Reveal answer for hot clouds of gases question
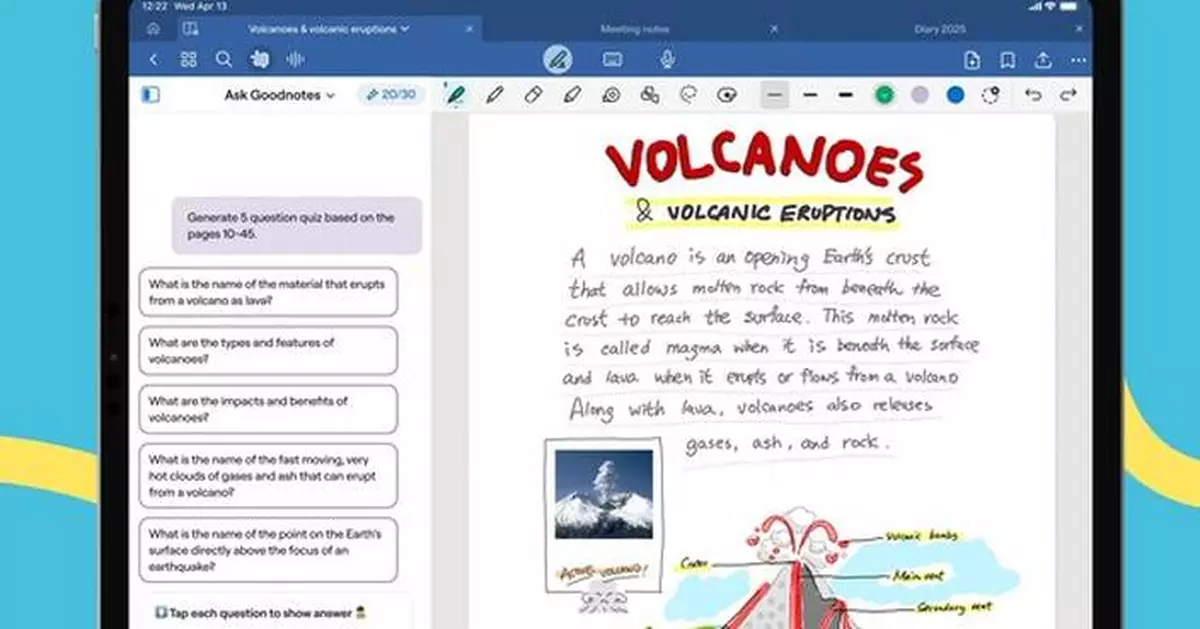1200x629 pixels. click(x=268, y=476)
